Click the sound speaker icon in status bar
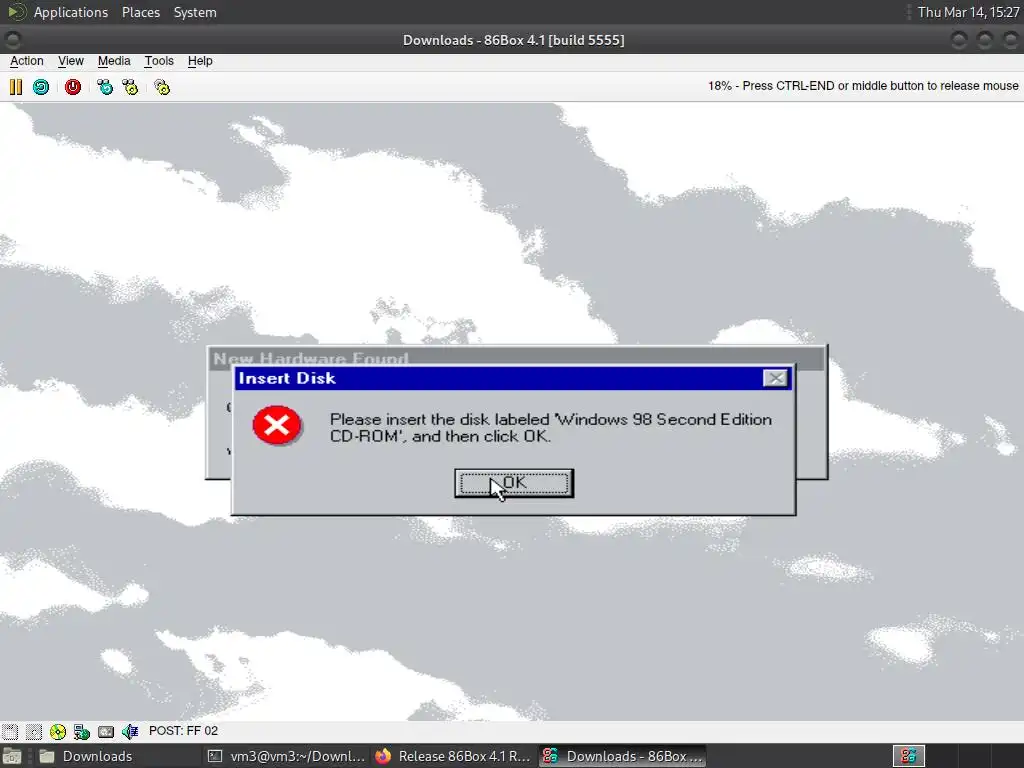The image size is (1024, 768). pyautogui.click(x=130, y=731)
